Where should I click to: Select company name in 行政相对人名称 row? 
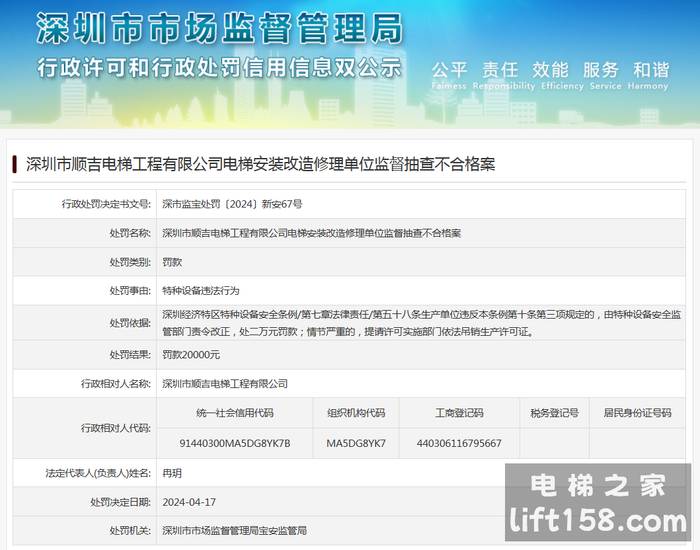225,383
